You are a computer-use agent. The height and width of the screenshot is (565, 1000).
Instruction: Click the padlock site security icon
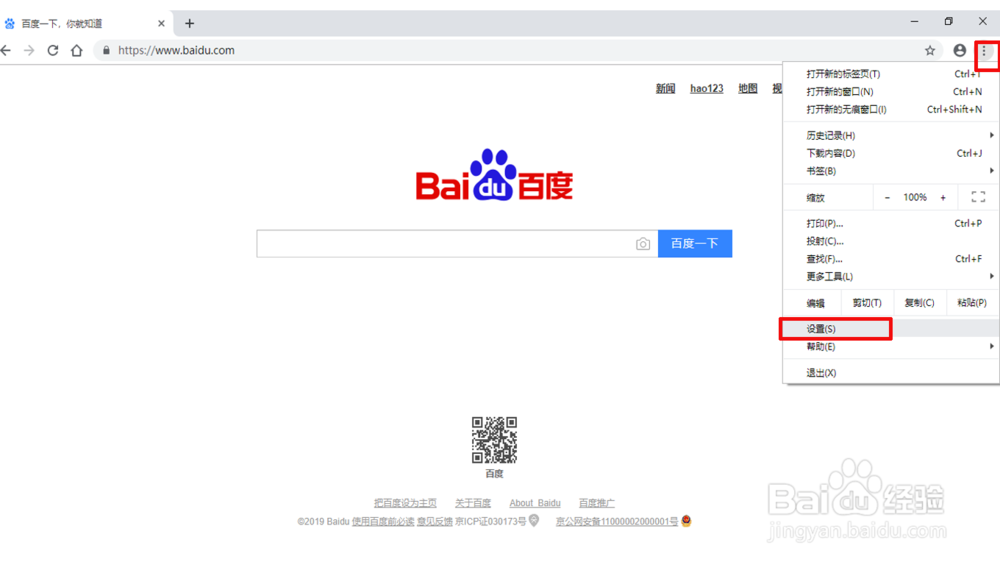pos(106,50)
